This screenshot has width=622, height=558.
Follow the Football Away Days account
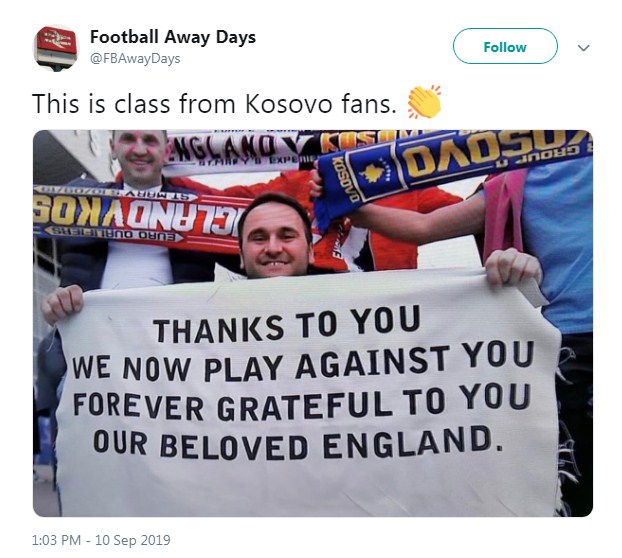pos(505,46)
